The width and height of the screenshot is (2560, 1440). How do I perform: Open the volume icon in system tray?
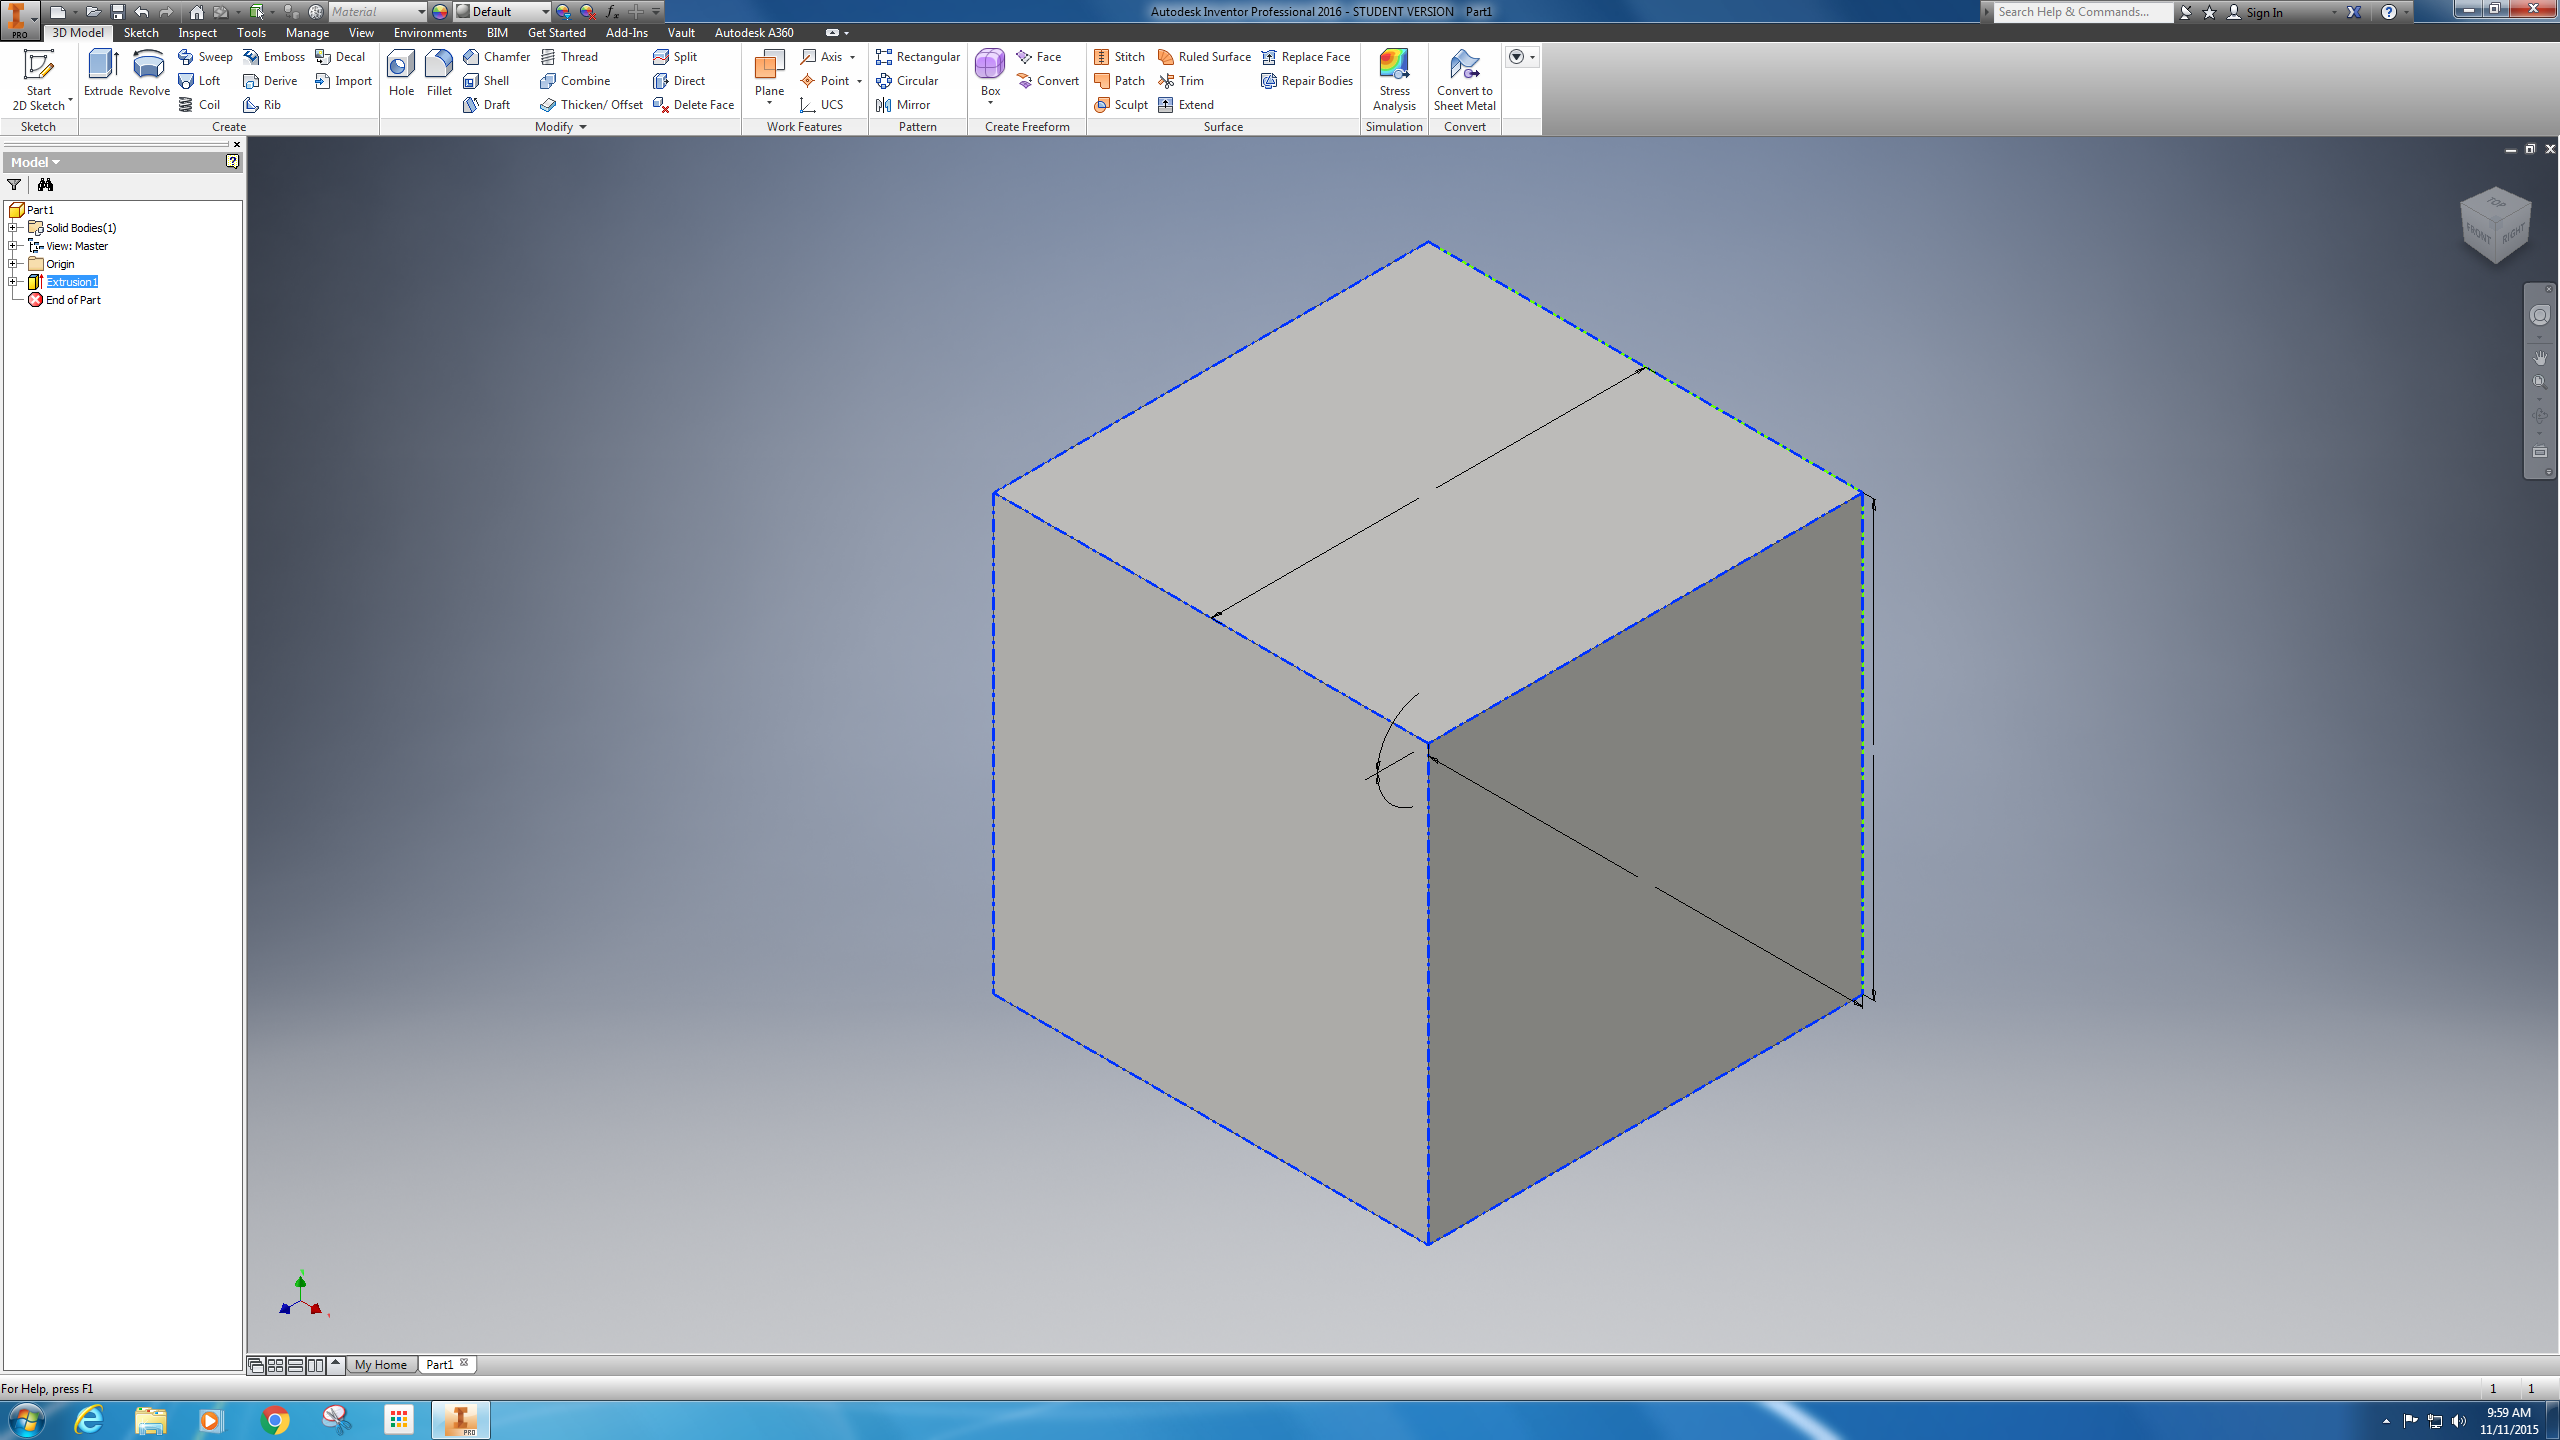[2459, 1421]
